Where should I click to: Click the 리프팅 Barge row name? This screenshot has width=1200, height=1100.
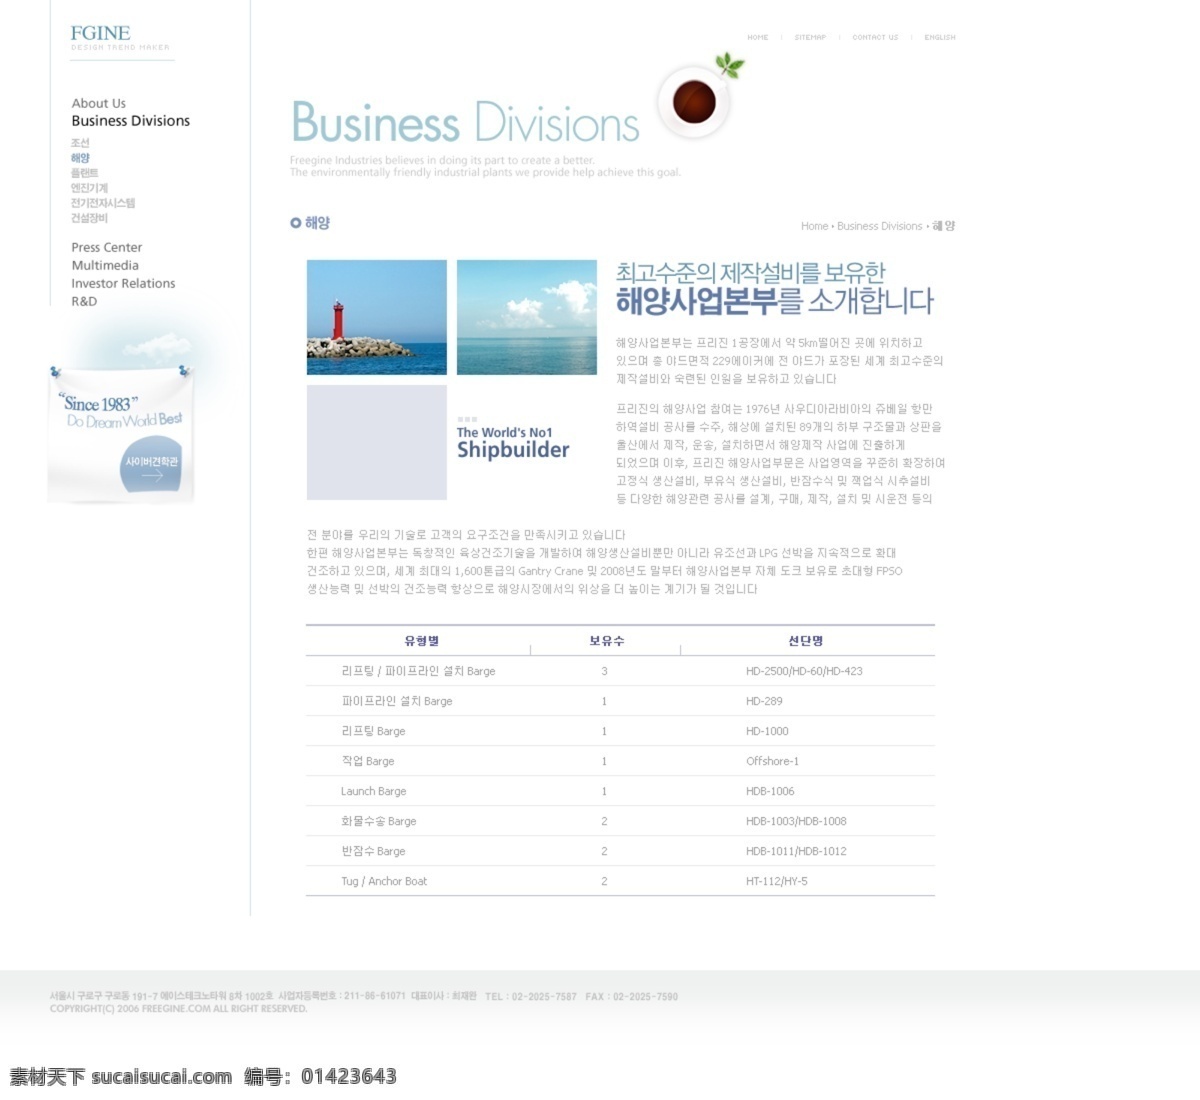373,731
